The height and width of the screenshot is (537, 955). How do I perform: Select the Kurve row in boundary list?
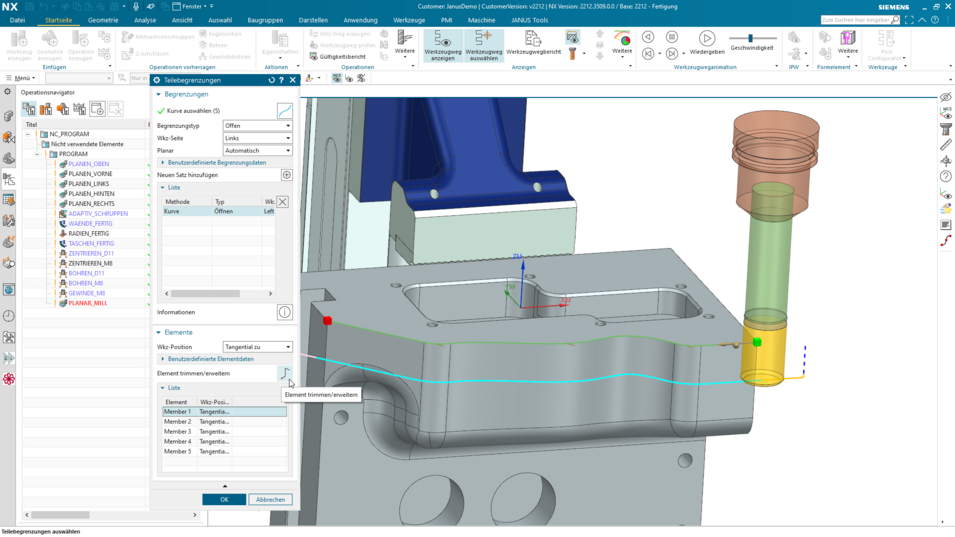[x=219, y=211]
